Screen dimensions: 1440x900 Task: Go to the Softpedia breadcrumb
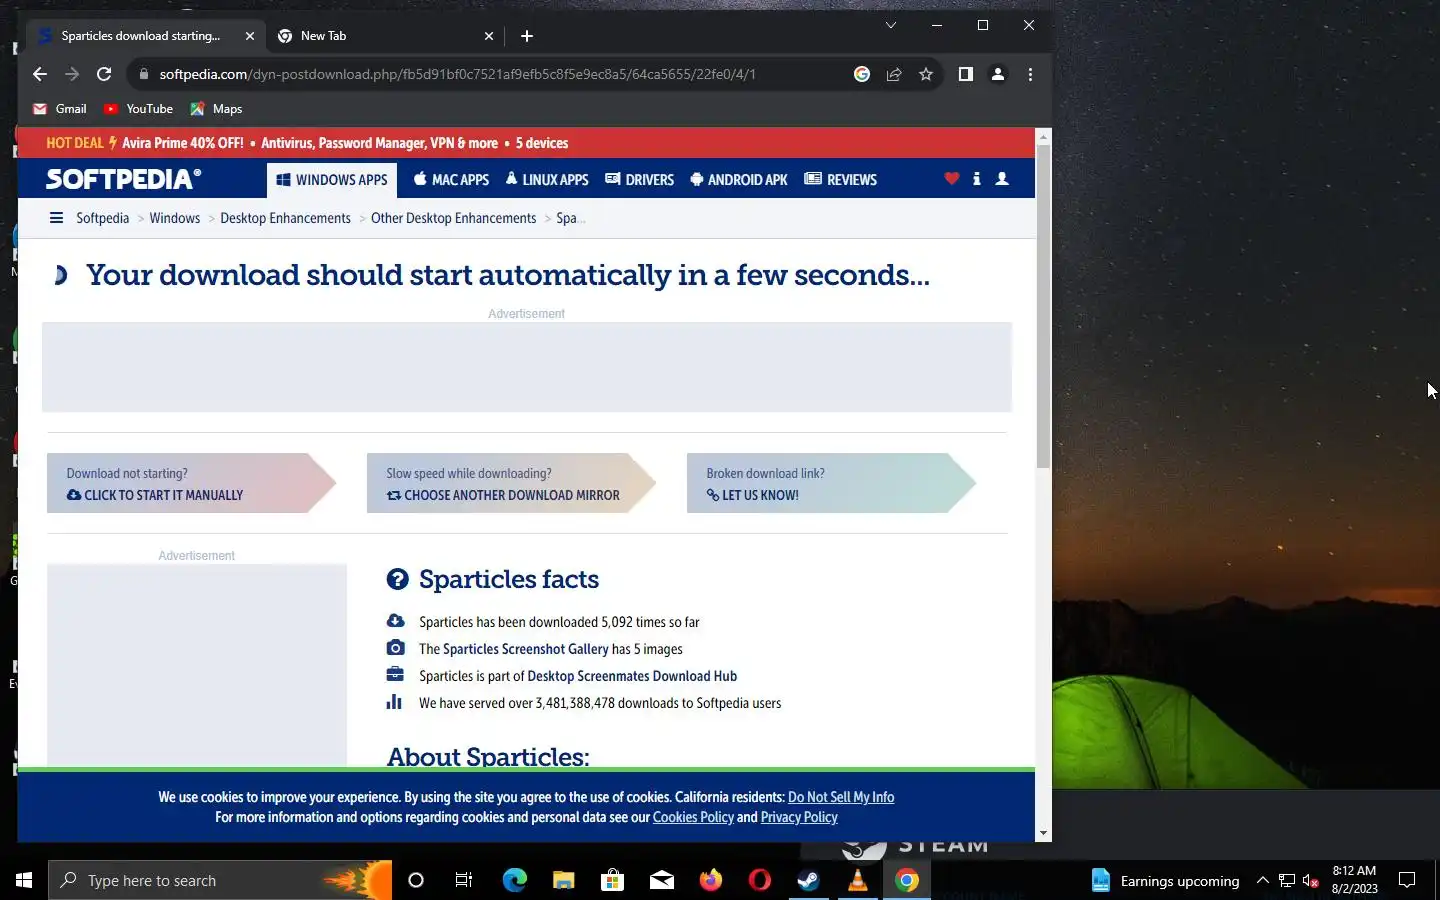[103, 218]
